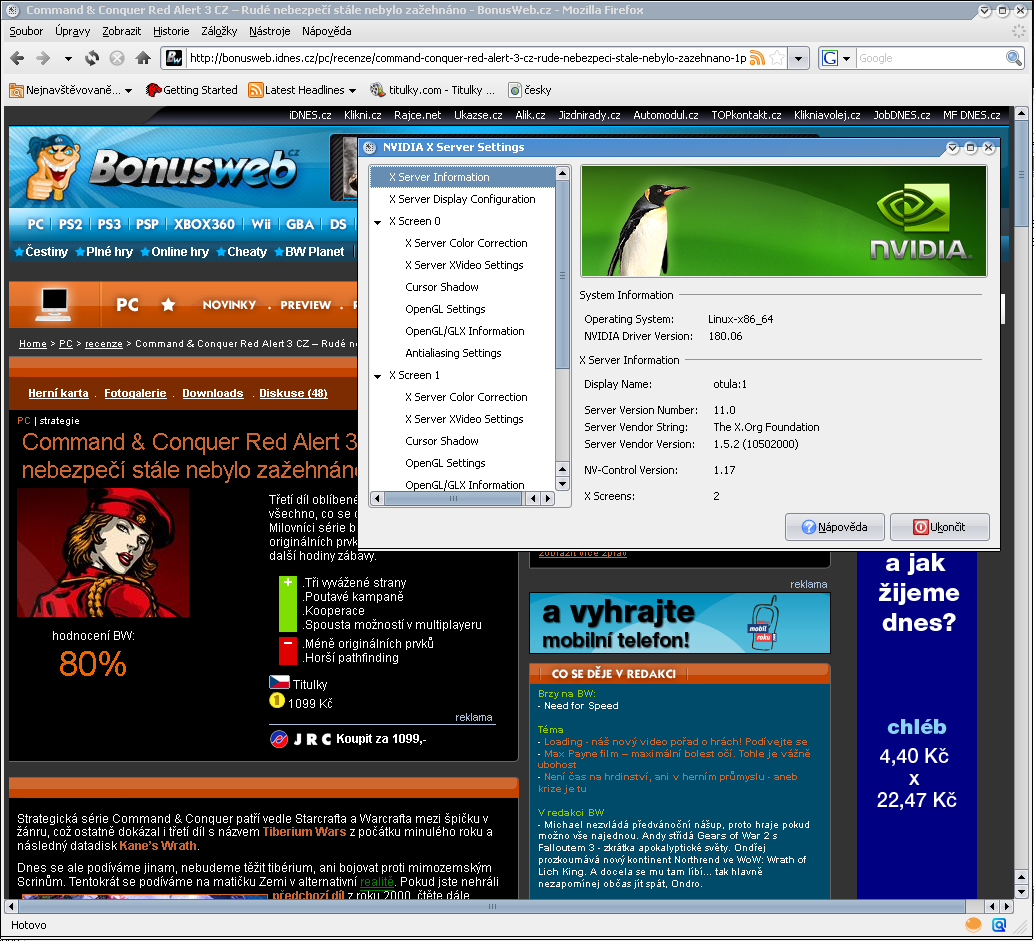Bookmark this page with the star icon
This screenshot has height=941, width=1034.
[777, 58]
